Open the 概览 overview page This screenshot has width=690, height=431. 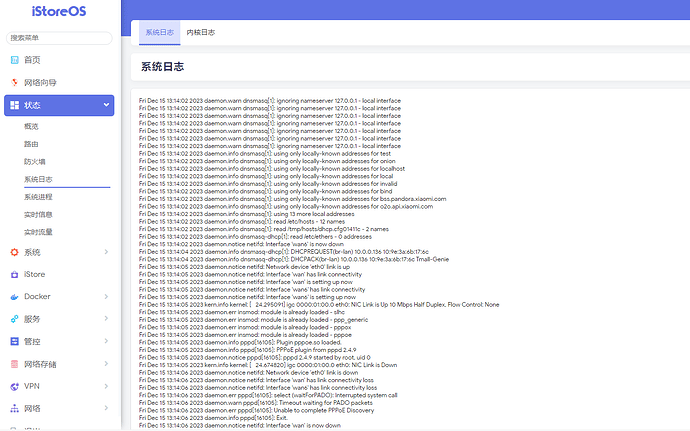31,127
